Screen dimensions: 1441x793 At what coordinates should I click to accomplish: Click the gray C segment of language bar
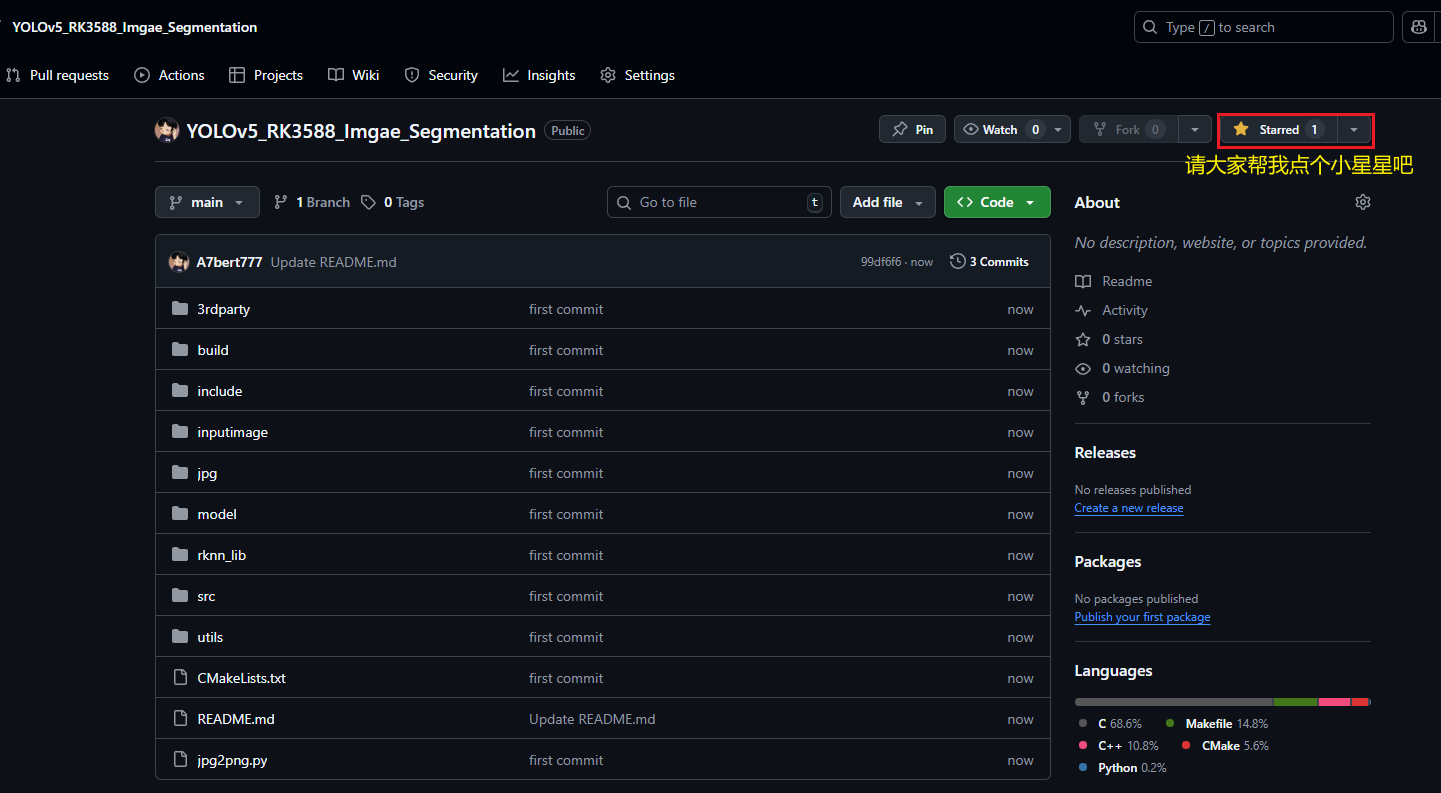pyautogui.click(x=1174, y=702)
